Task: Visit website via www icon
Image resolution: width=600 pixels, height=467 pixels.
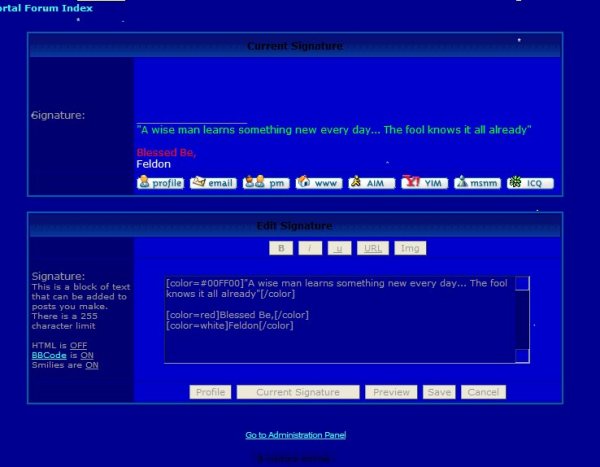Action: point(318,183)
